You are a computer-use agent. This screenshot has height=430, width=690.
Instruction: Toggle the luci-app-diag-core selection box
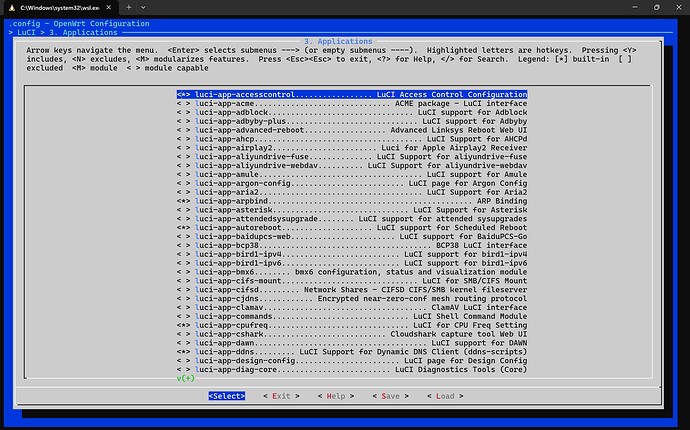pyautogui.click(x=184, y=370)
